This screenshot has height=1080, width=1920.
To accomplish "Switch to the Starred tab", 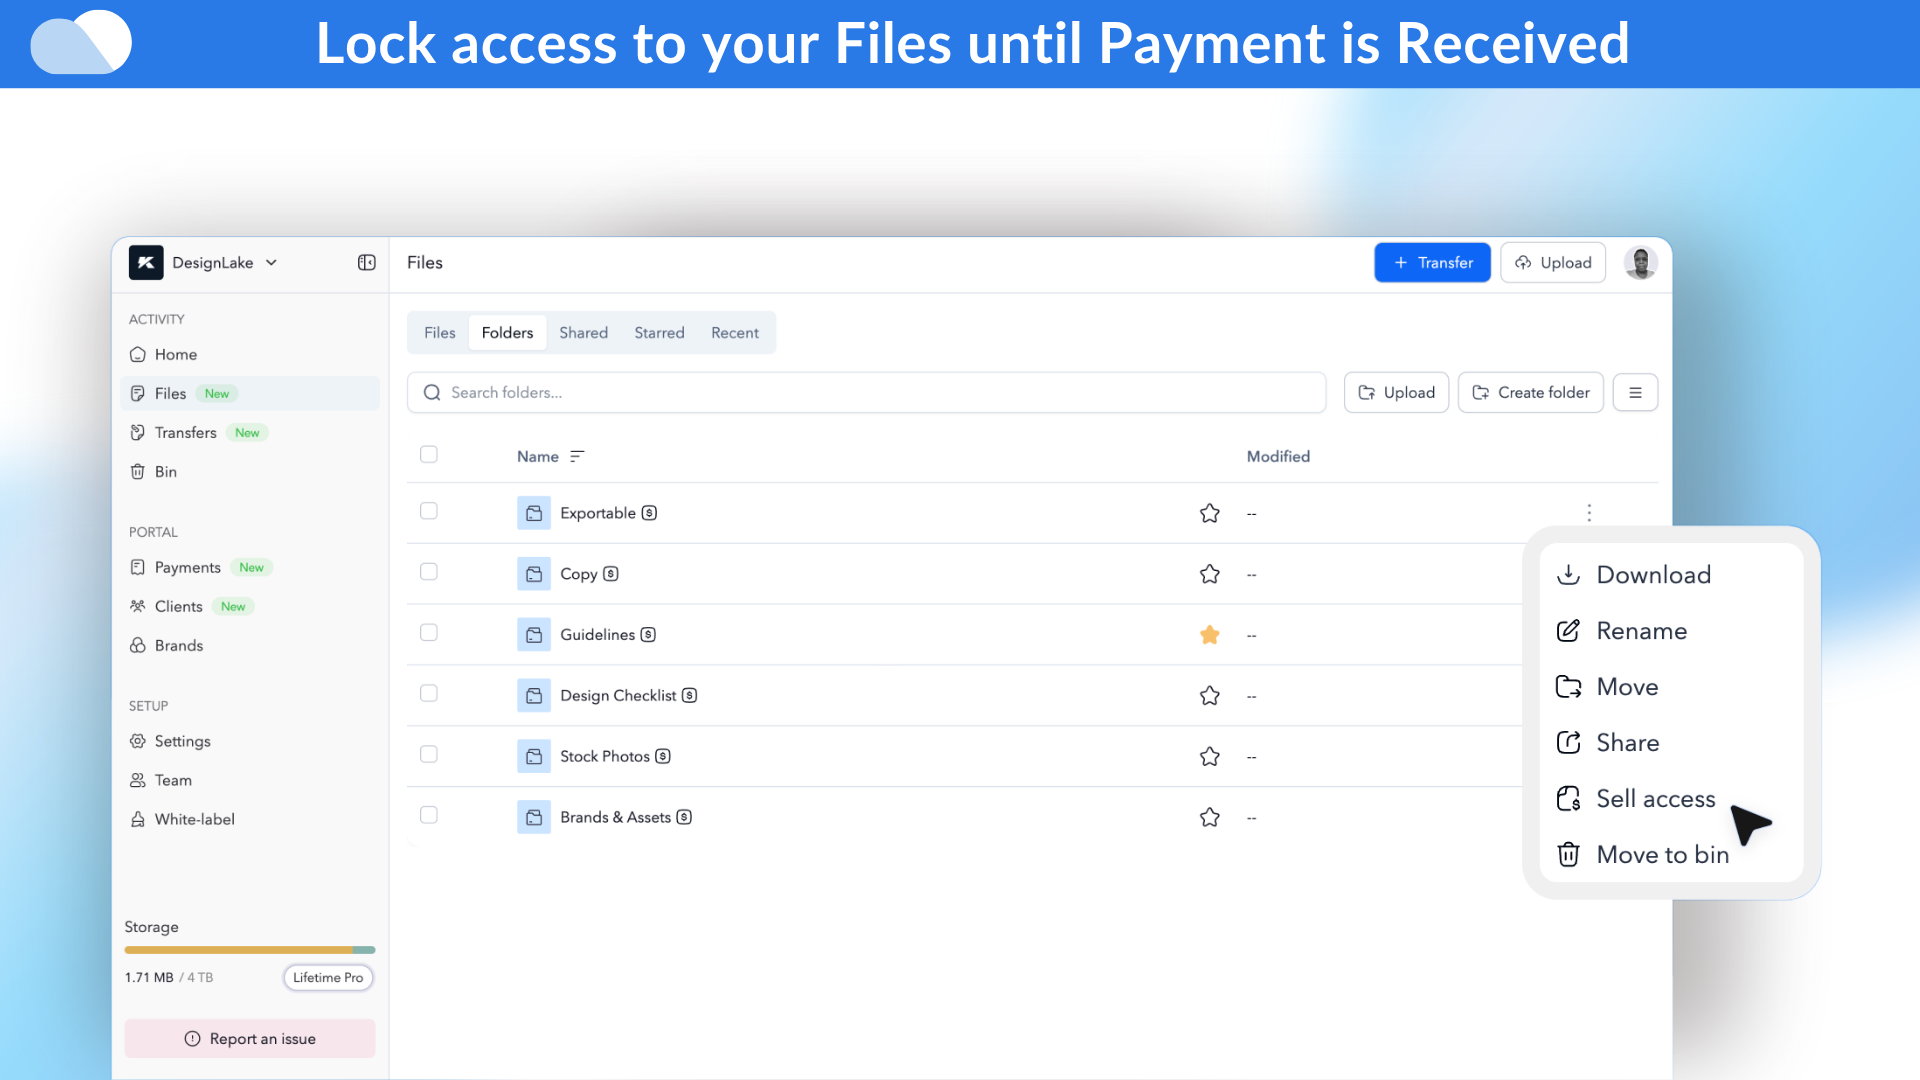I will pos(659,333).
